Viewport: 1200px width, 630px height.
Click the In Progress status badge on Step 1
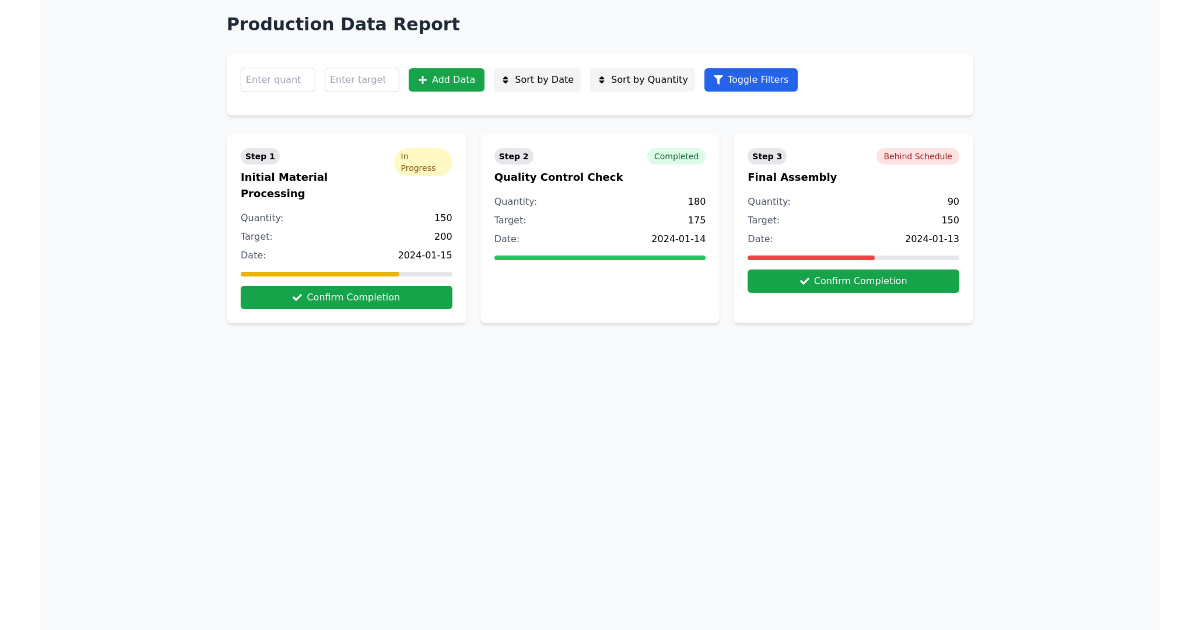click(x=422, y=161)
